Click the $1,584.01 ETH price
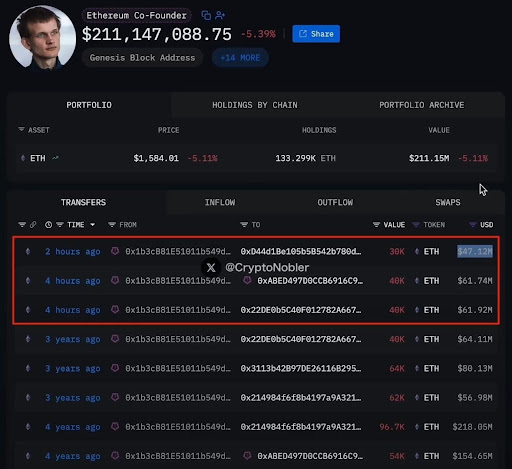Screen dimensions: 512x469 pyautogui.click(x=156, y=158)
